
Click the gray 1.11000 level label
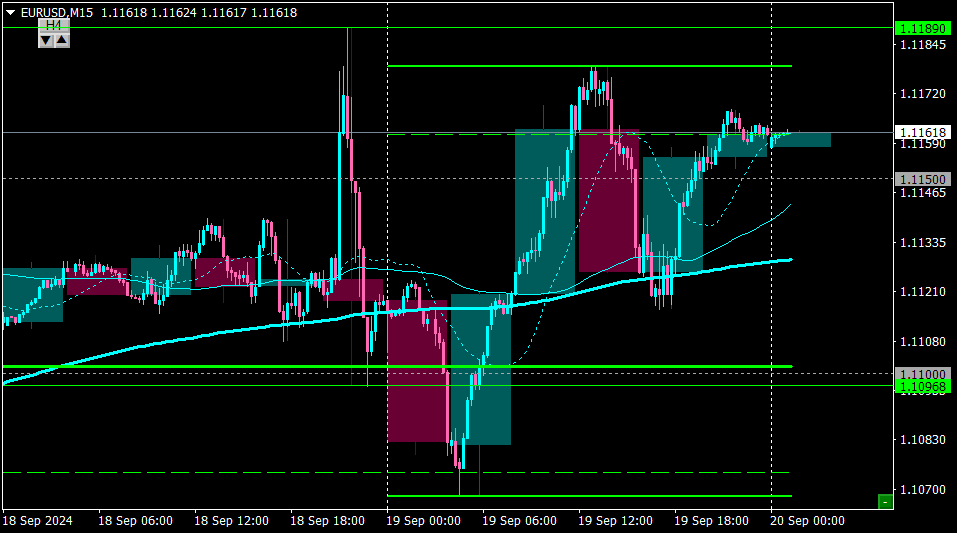click(x=923, y=374)
